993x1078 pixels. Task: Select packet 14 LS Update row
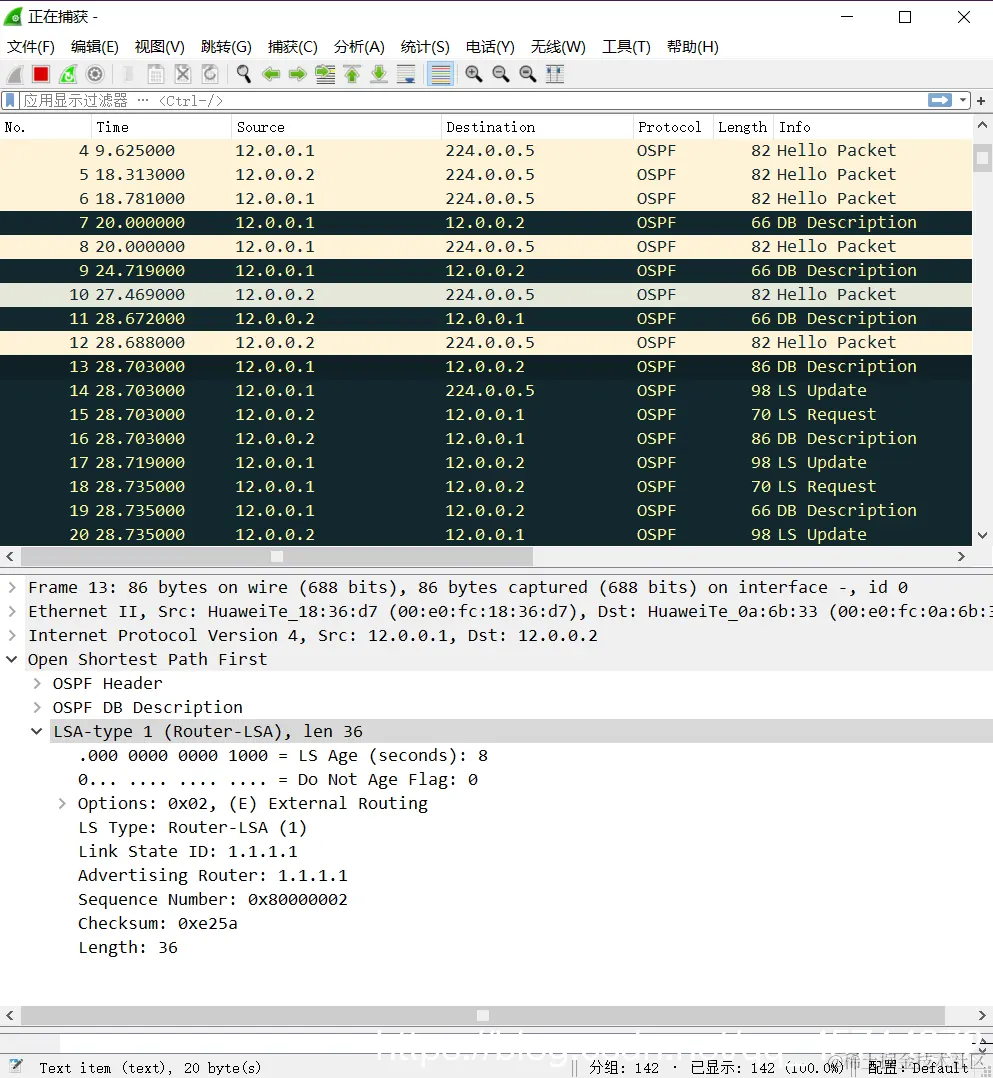pyautogui.click(x=485, y=390)
